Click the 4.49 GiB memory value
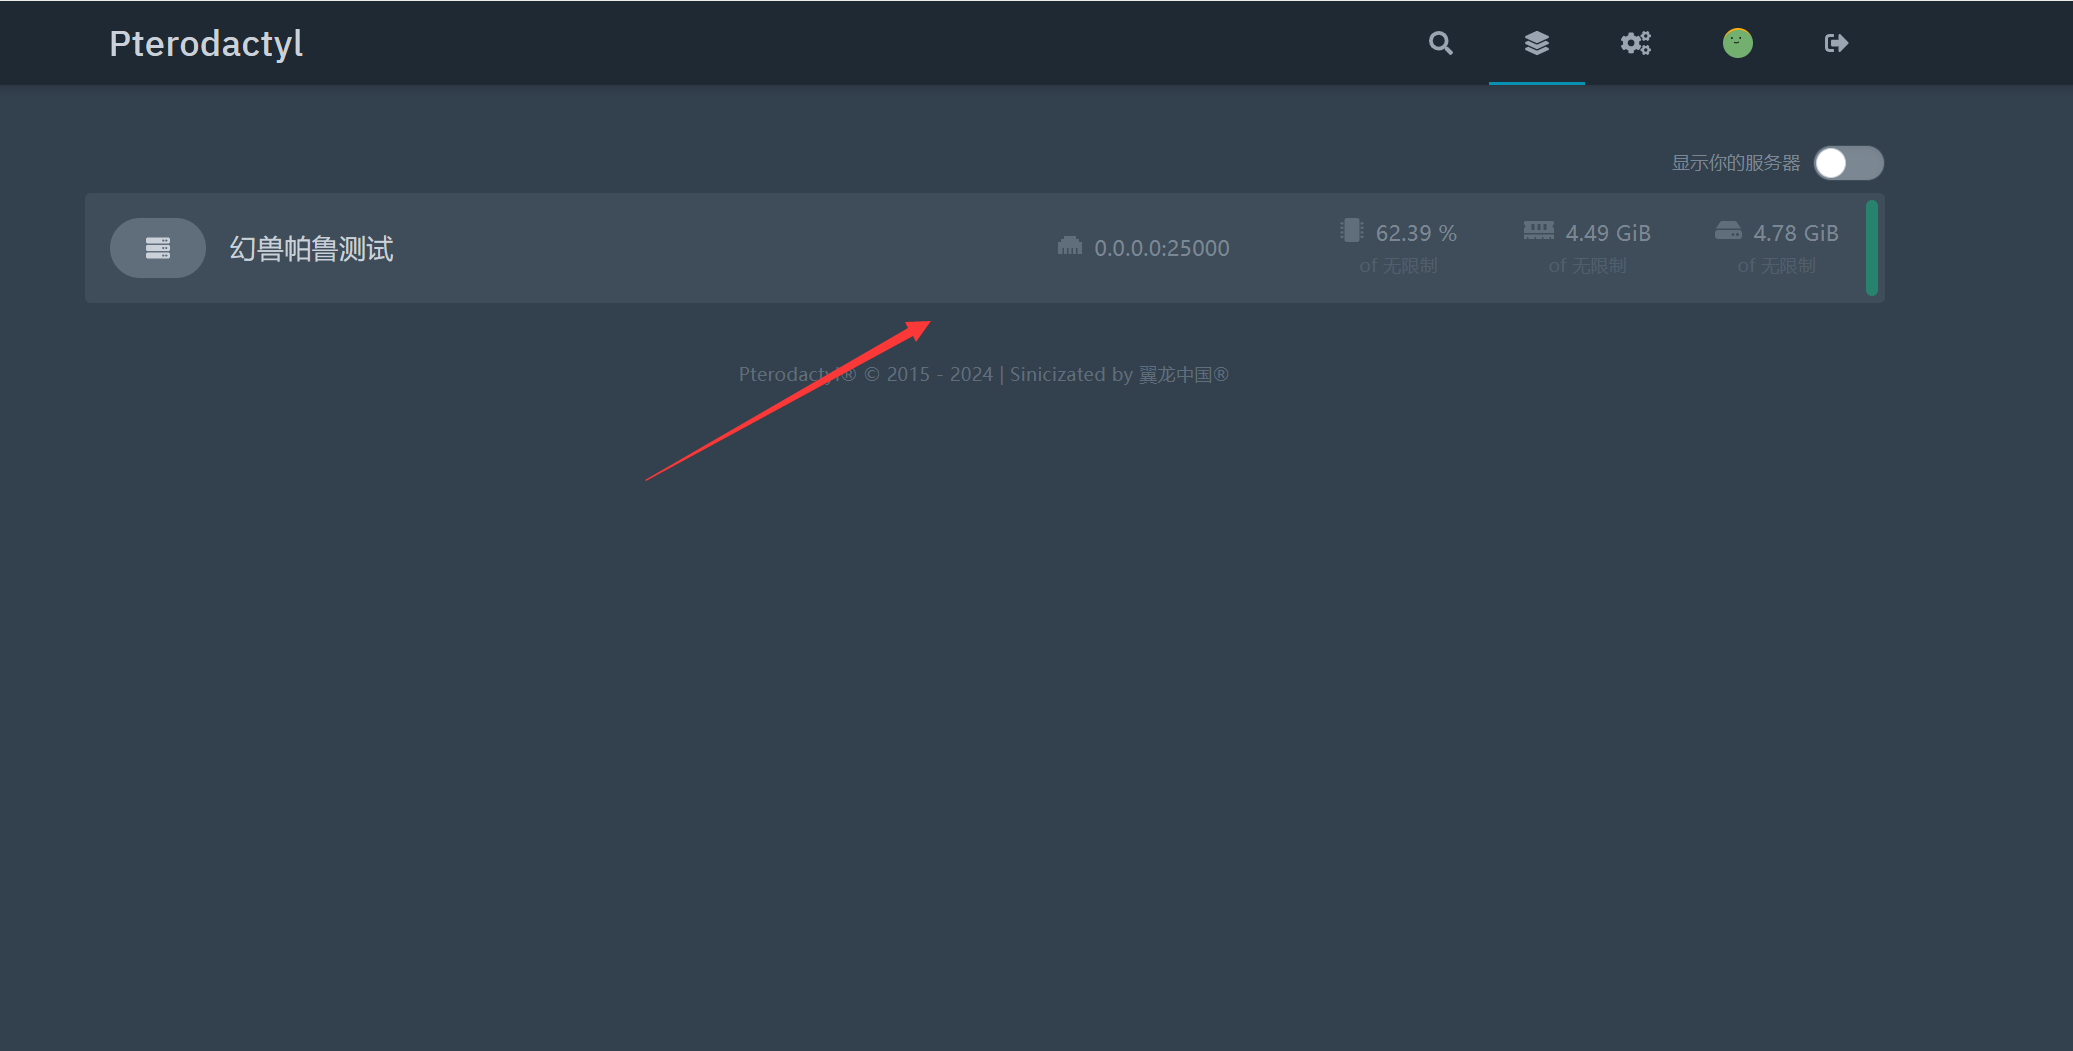 tap(1607, 233)
